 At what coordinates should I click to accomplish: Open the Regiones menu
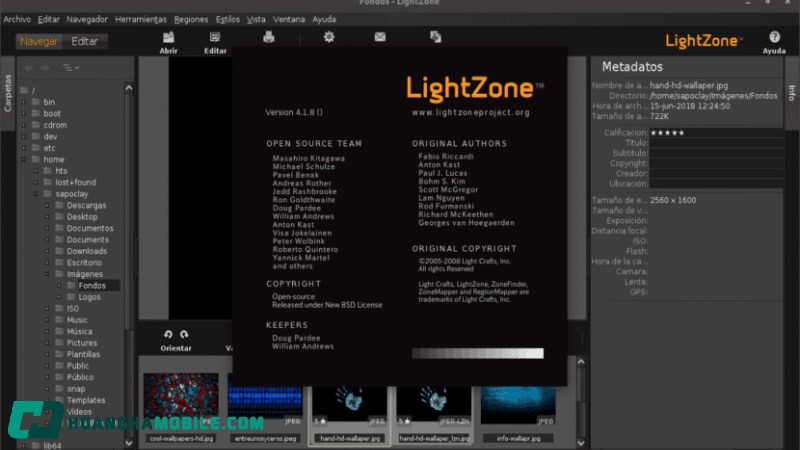click(190, 19)
